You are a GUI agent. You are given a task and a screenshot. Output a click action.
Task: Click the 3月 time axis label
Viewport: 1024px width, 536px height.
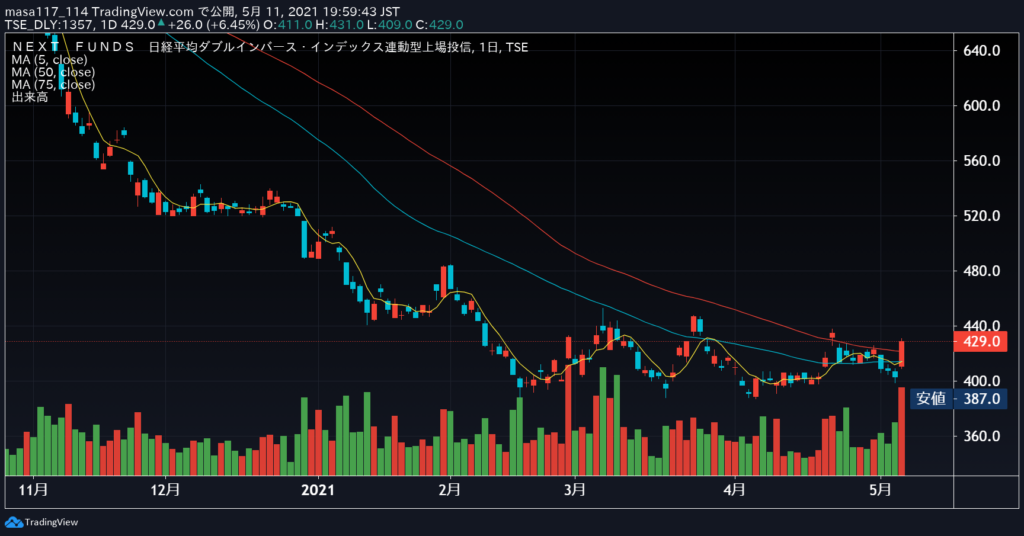click(x=575, y=490)
